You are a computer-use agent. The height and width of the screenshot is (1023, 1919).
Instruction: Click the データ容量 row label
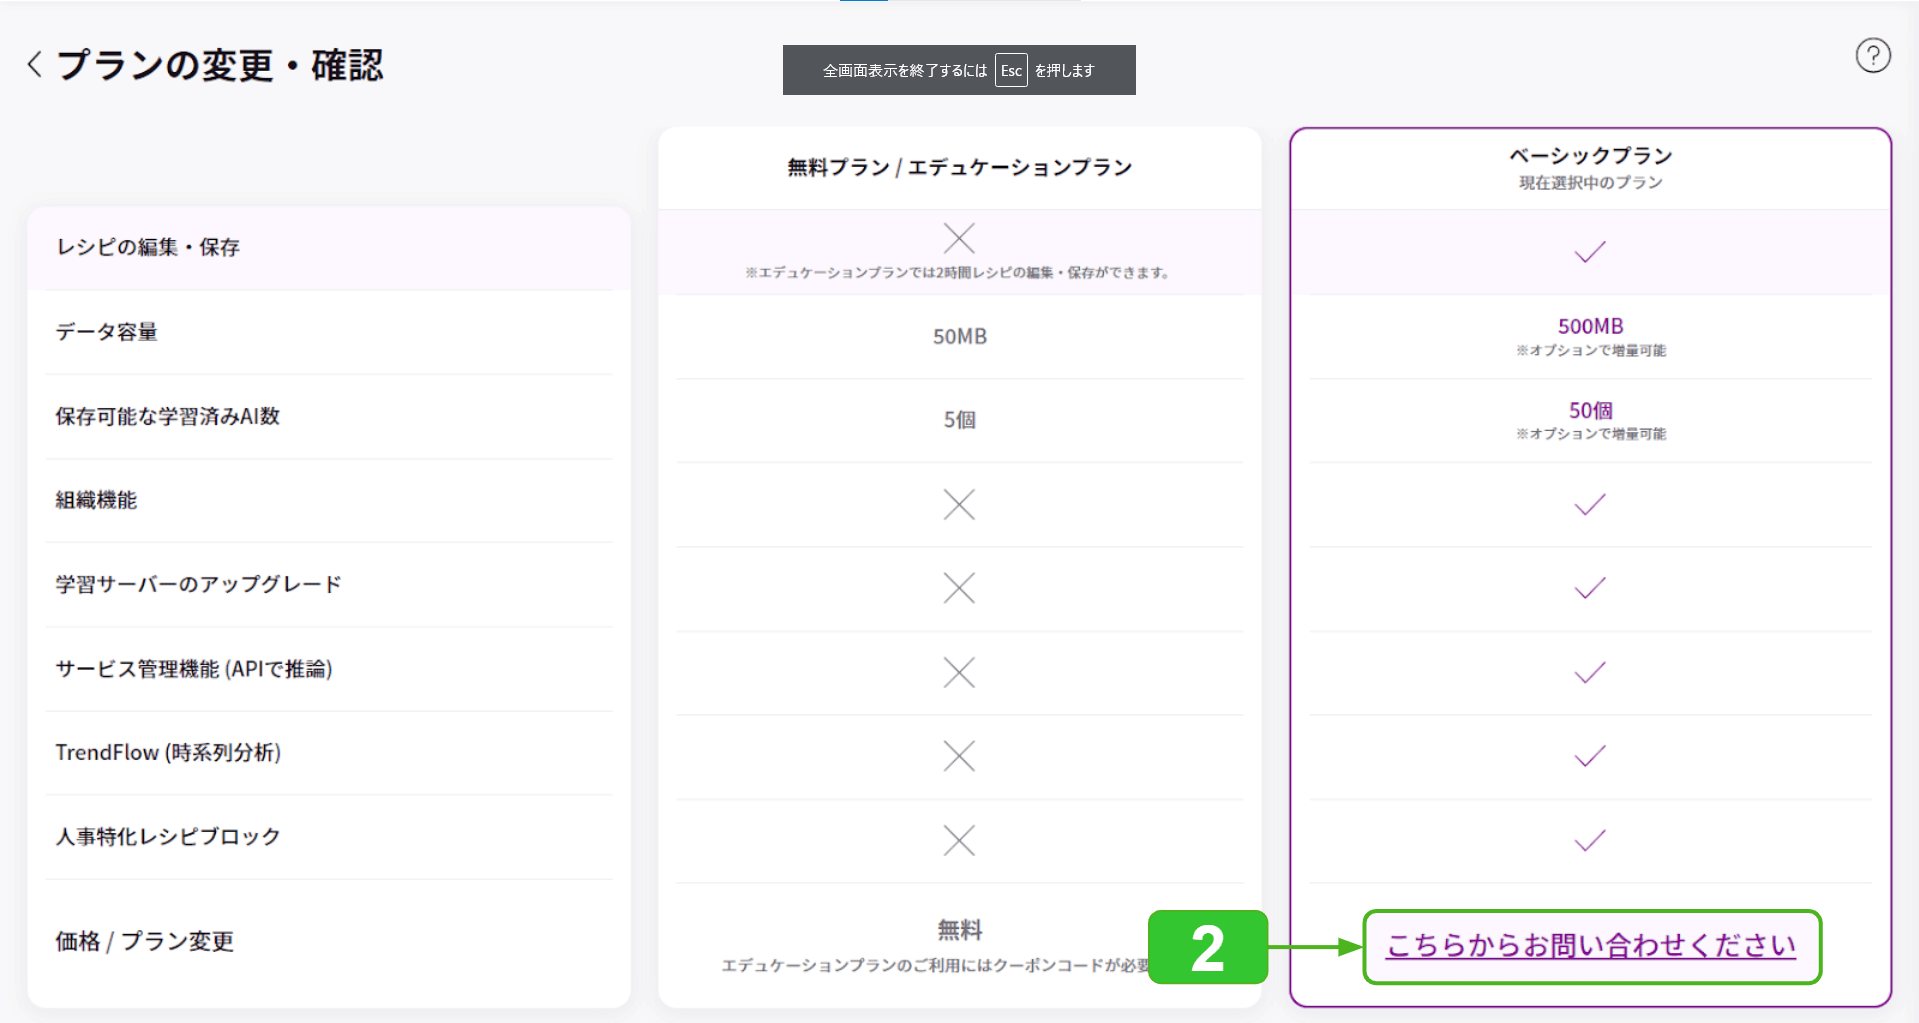[107, 332]
